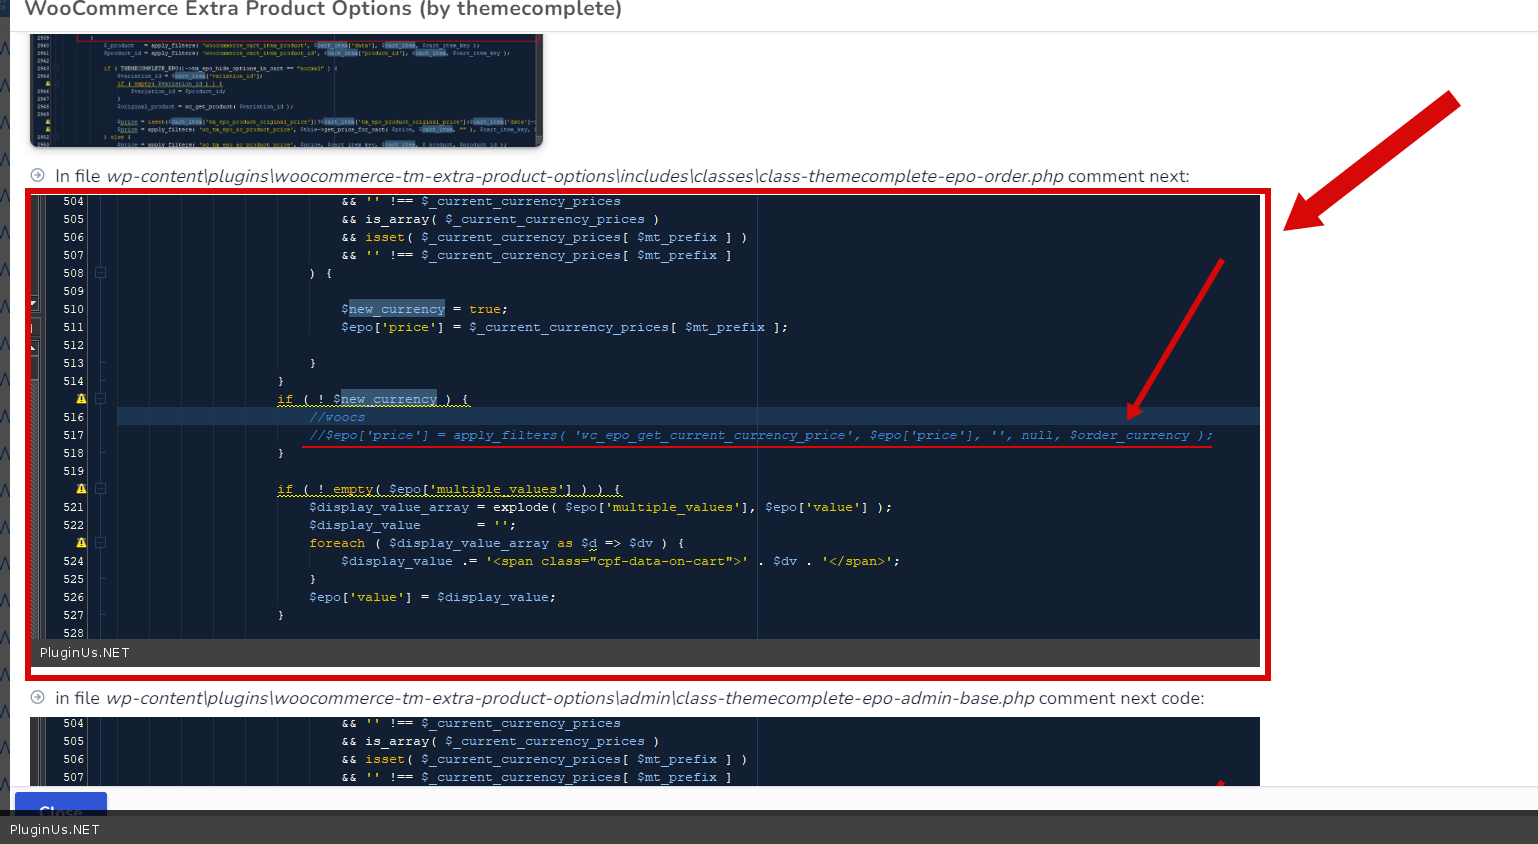
Task: Collapse the fold on the multiple_values if-block
Action: pos(100,489)
